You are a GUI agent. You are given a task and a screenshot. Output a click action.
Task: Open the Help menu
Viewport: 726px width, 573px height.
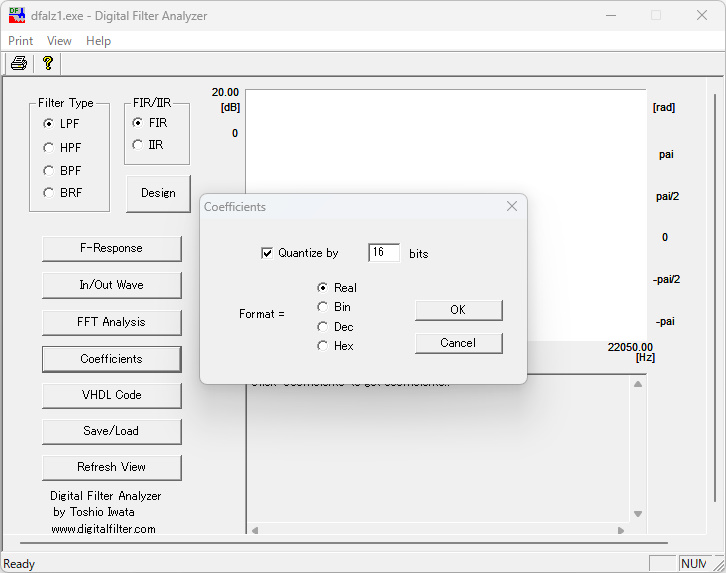(x=98, y=41)
